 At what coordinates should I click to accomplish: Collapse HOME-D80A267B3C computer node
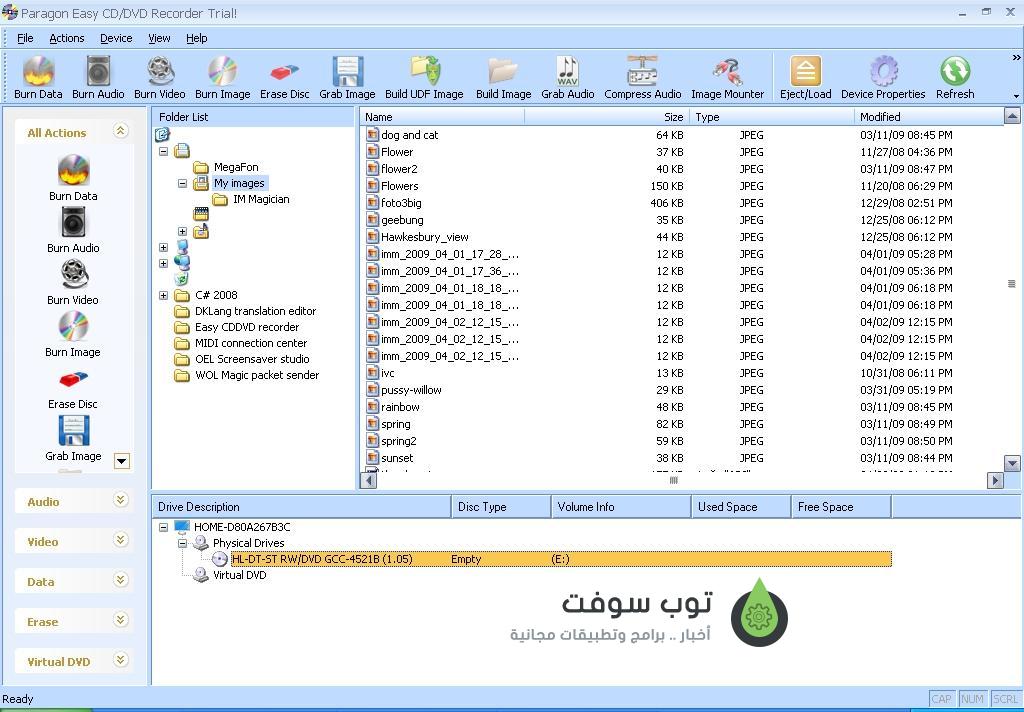tap(163, 527)
